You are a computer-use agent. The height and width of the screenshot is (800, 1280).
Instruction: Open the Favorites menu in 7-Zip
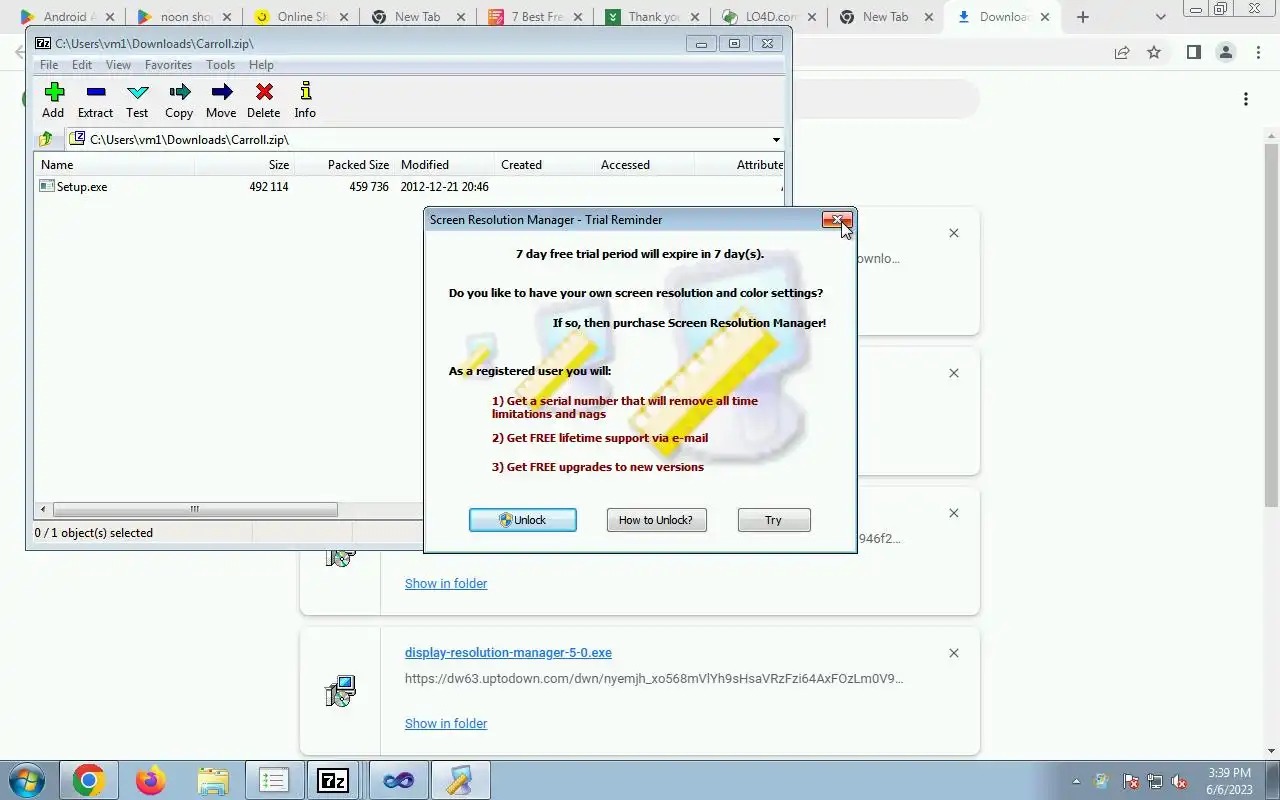(168, 65)
